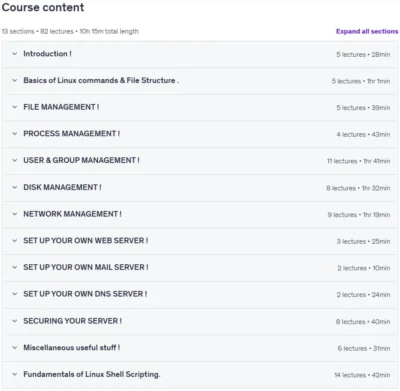Open the Miscellaneous useful stuff section title

click(x=72, y=348)
